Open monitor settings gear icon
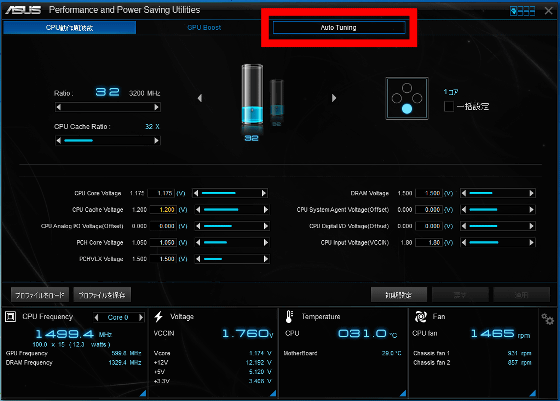 tap(548, 319)
